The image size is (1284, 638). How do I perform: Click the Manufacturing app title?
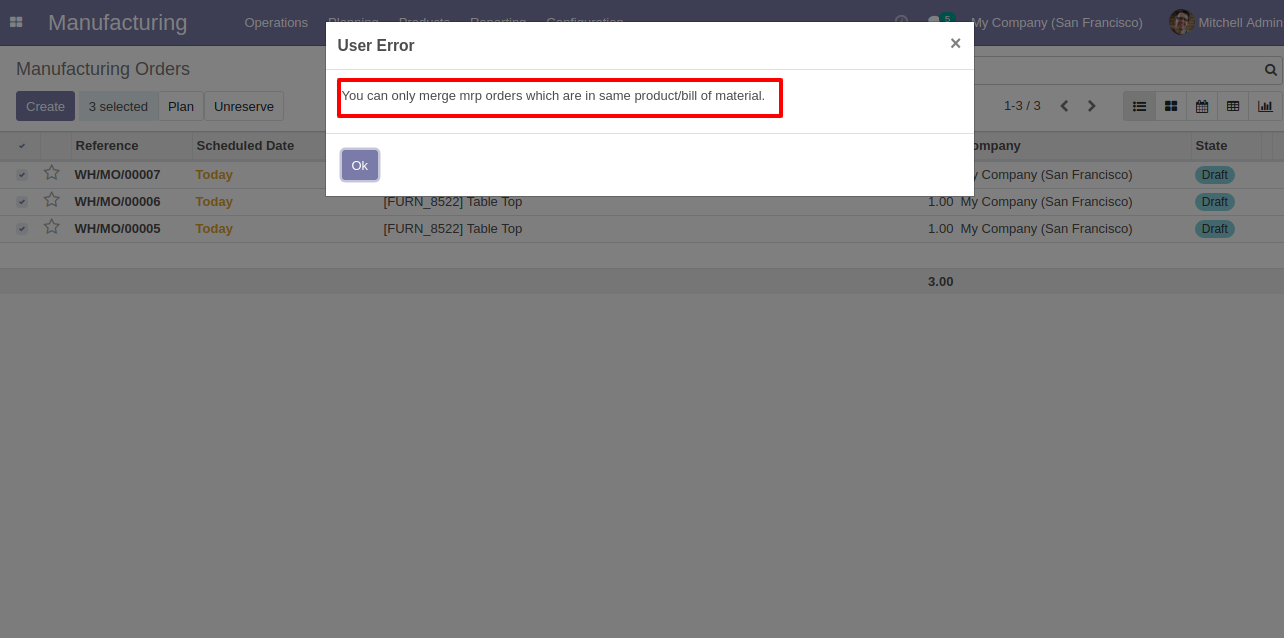coord(117,22)
